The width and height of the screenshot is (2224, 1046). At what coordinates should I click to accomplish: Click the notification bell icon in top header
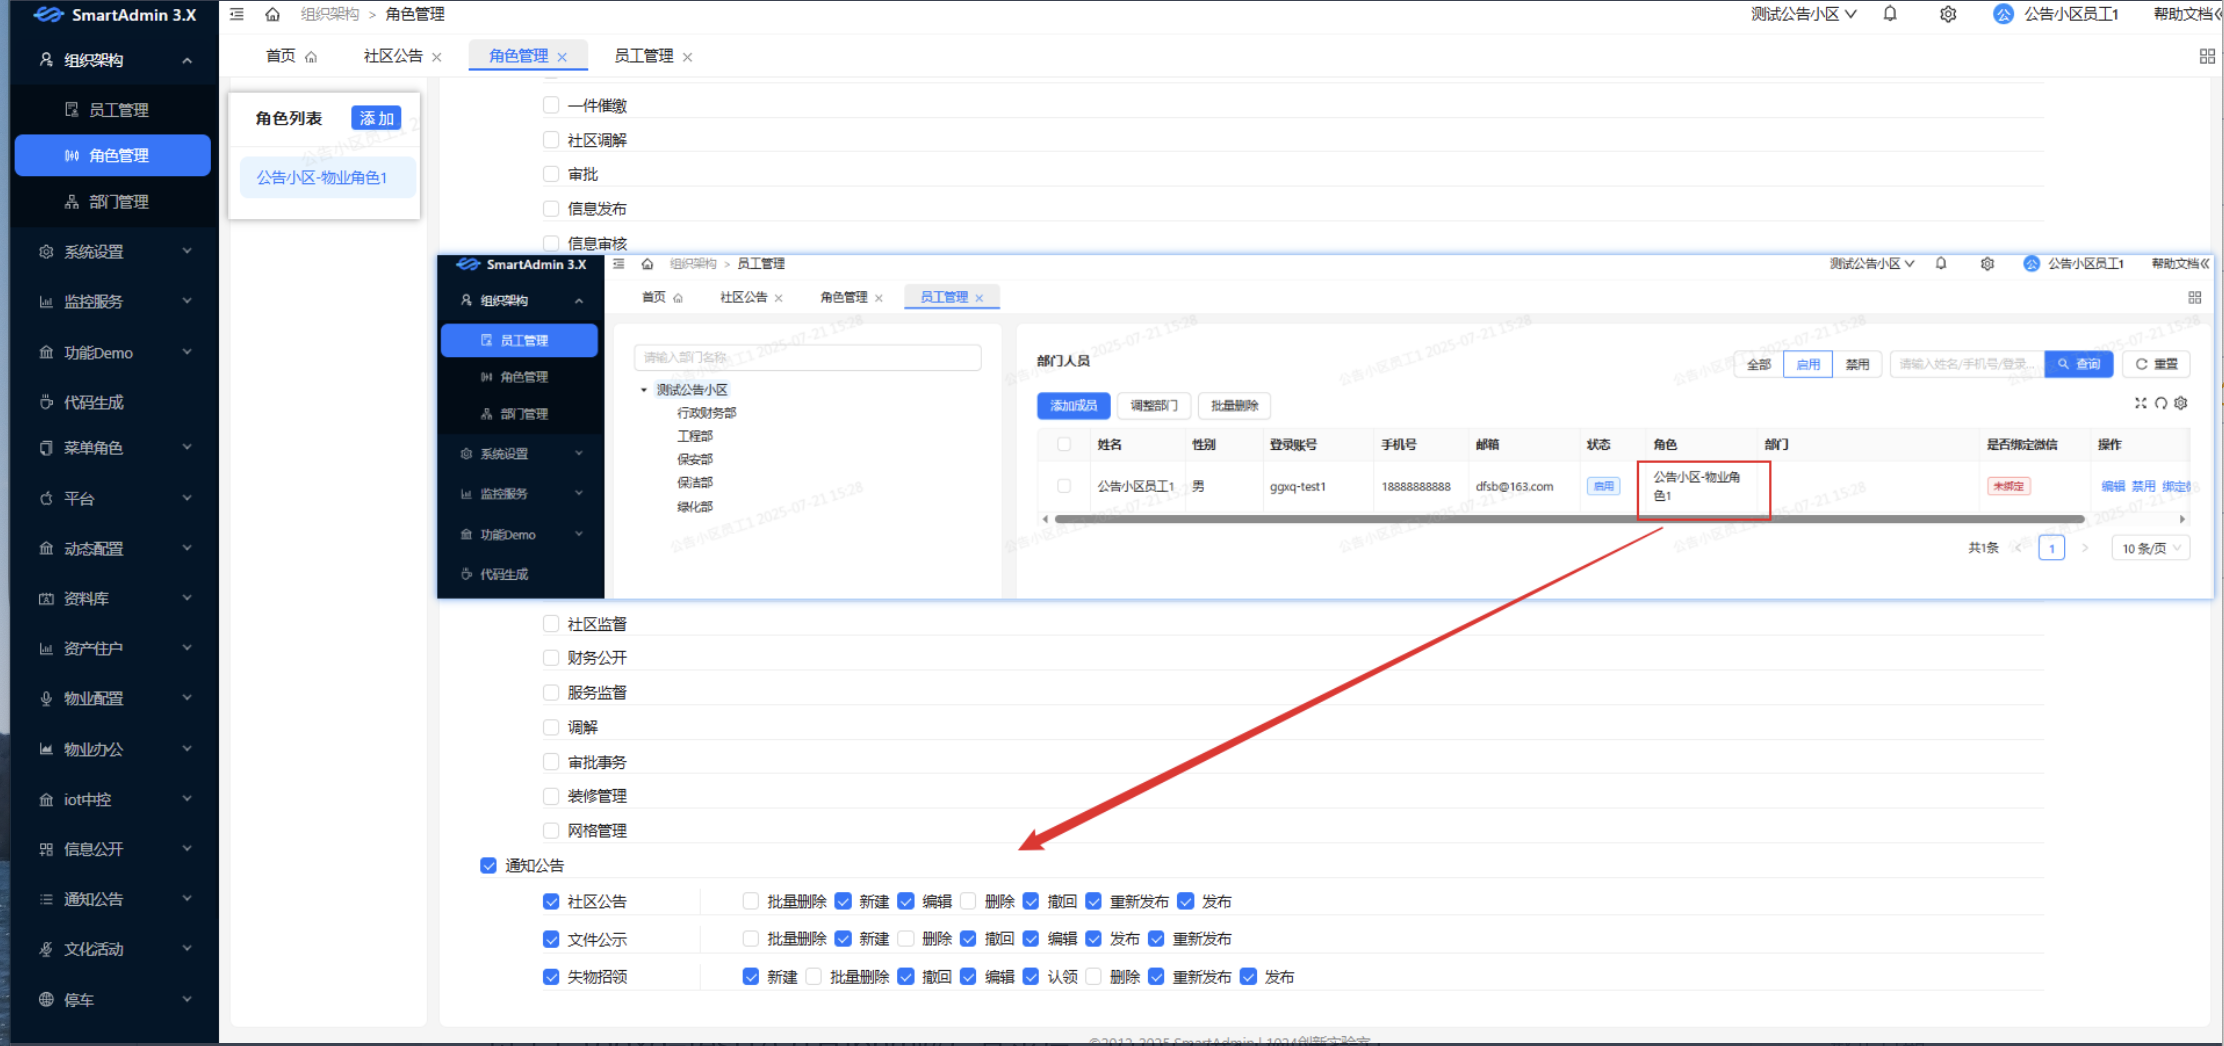point(1890,14)
